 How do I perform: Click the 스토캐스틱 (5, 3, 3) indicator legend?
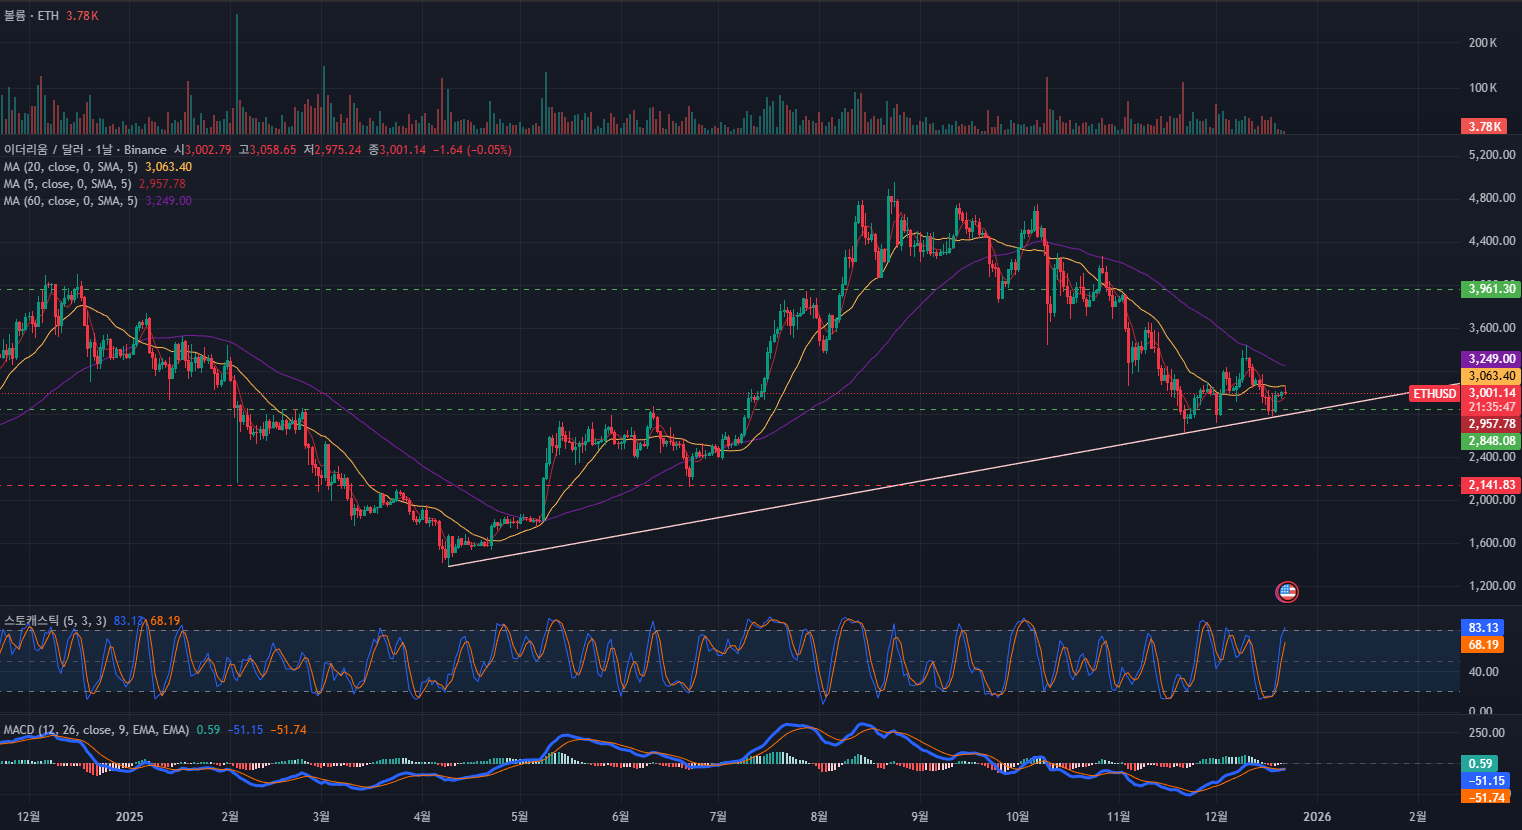click(55, 621)
